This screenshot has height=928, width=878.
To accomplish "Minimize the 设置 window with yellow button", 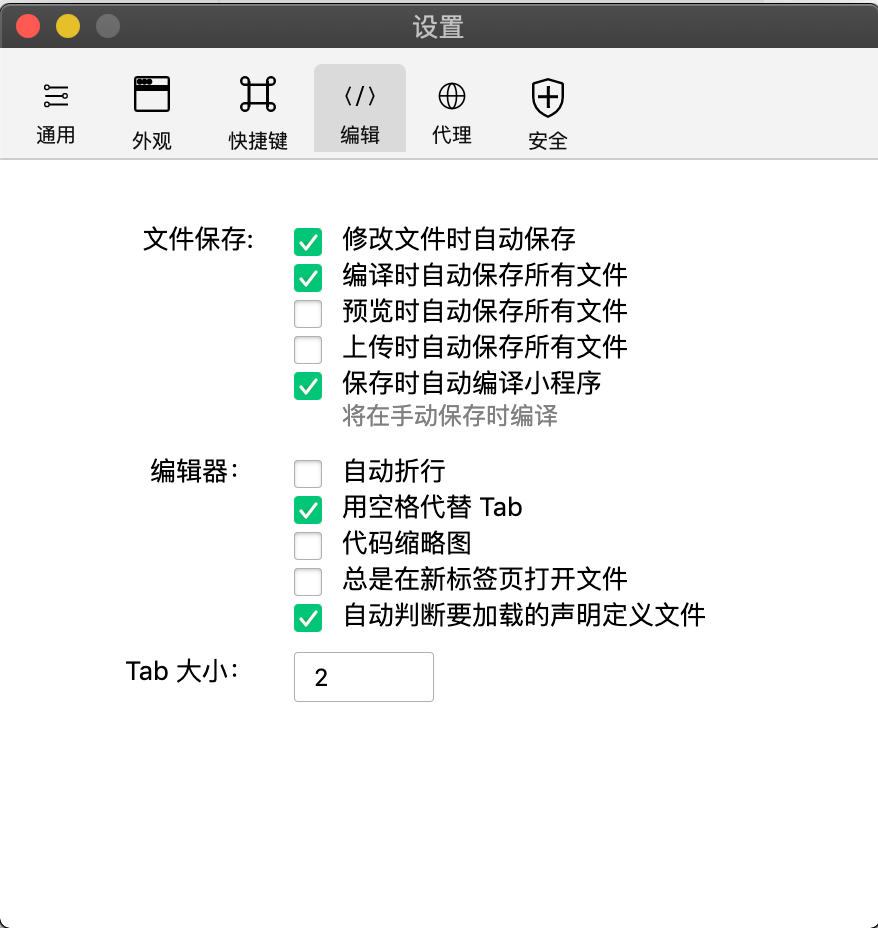I will (x=68, y=26).
